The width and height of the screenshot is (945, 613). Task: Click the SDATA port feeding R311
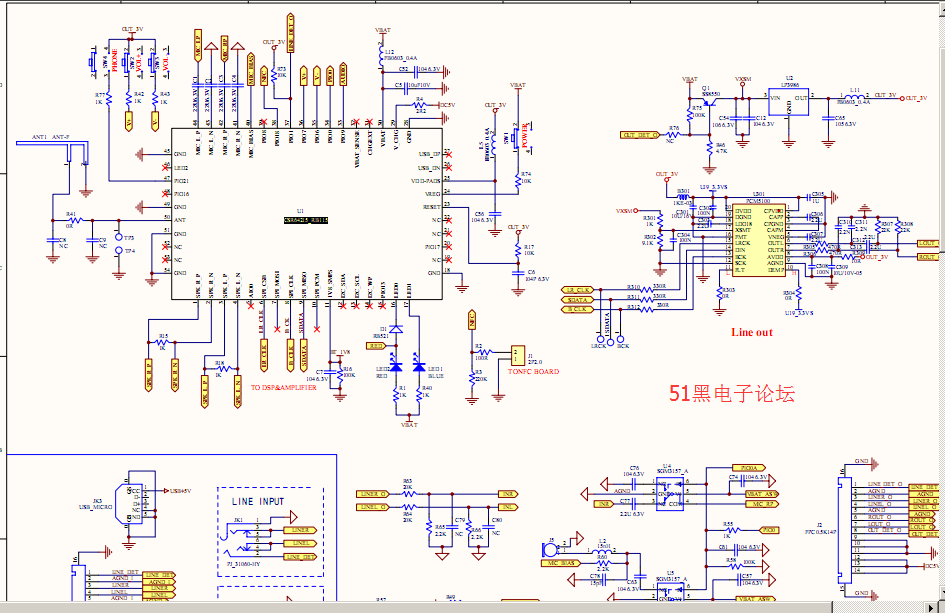(577, 300)
